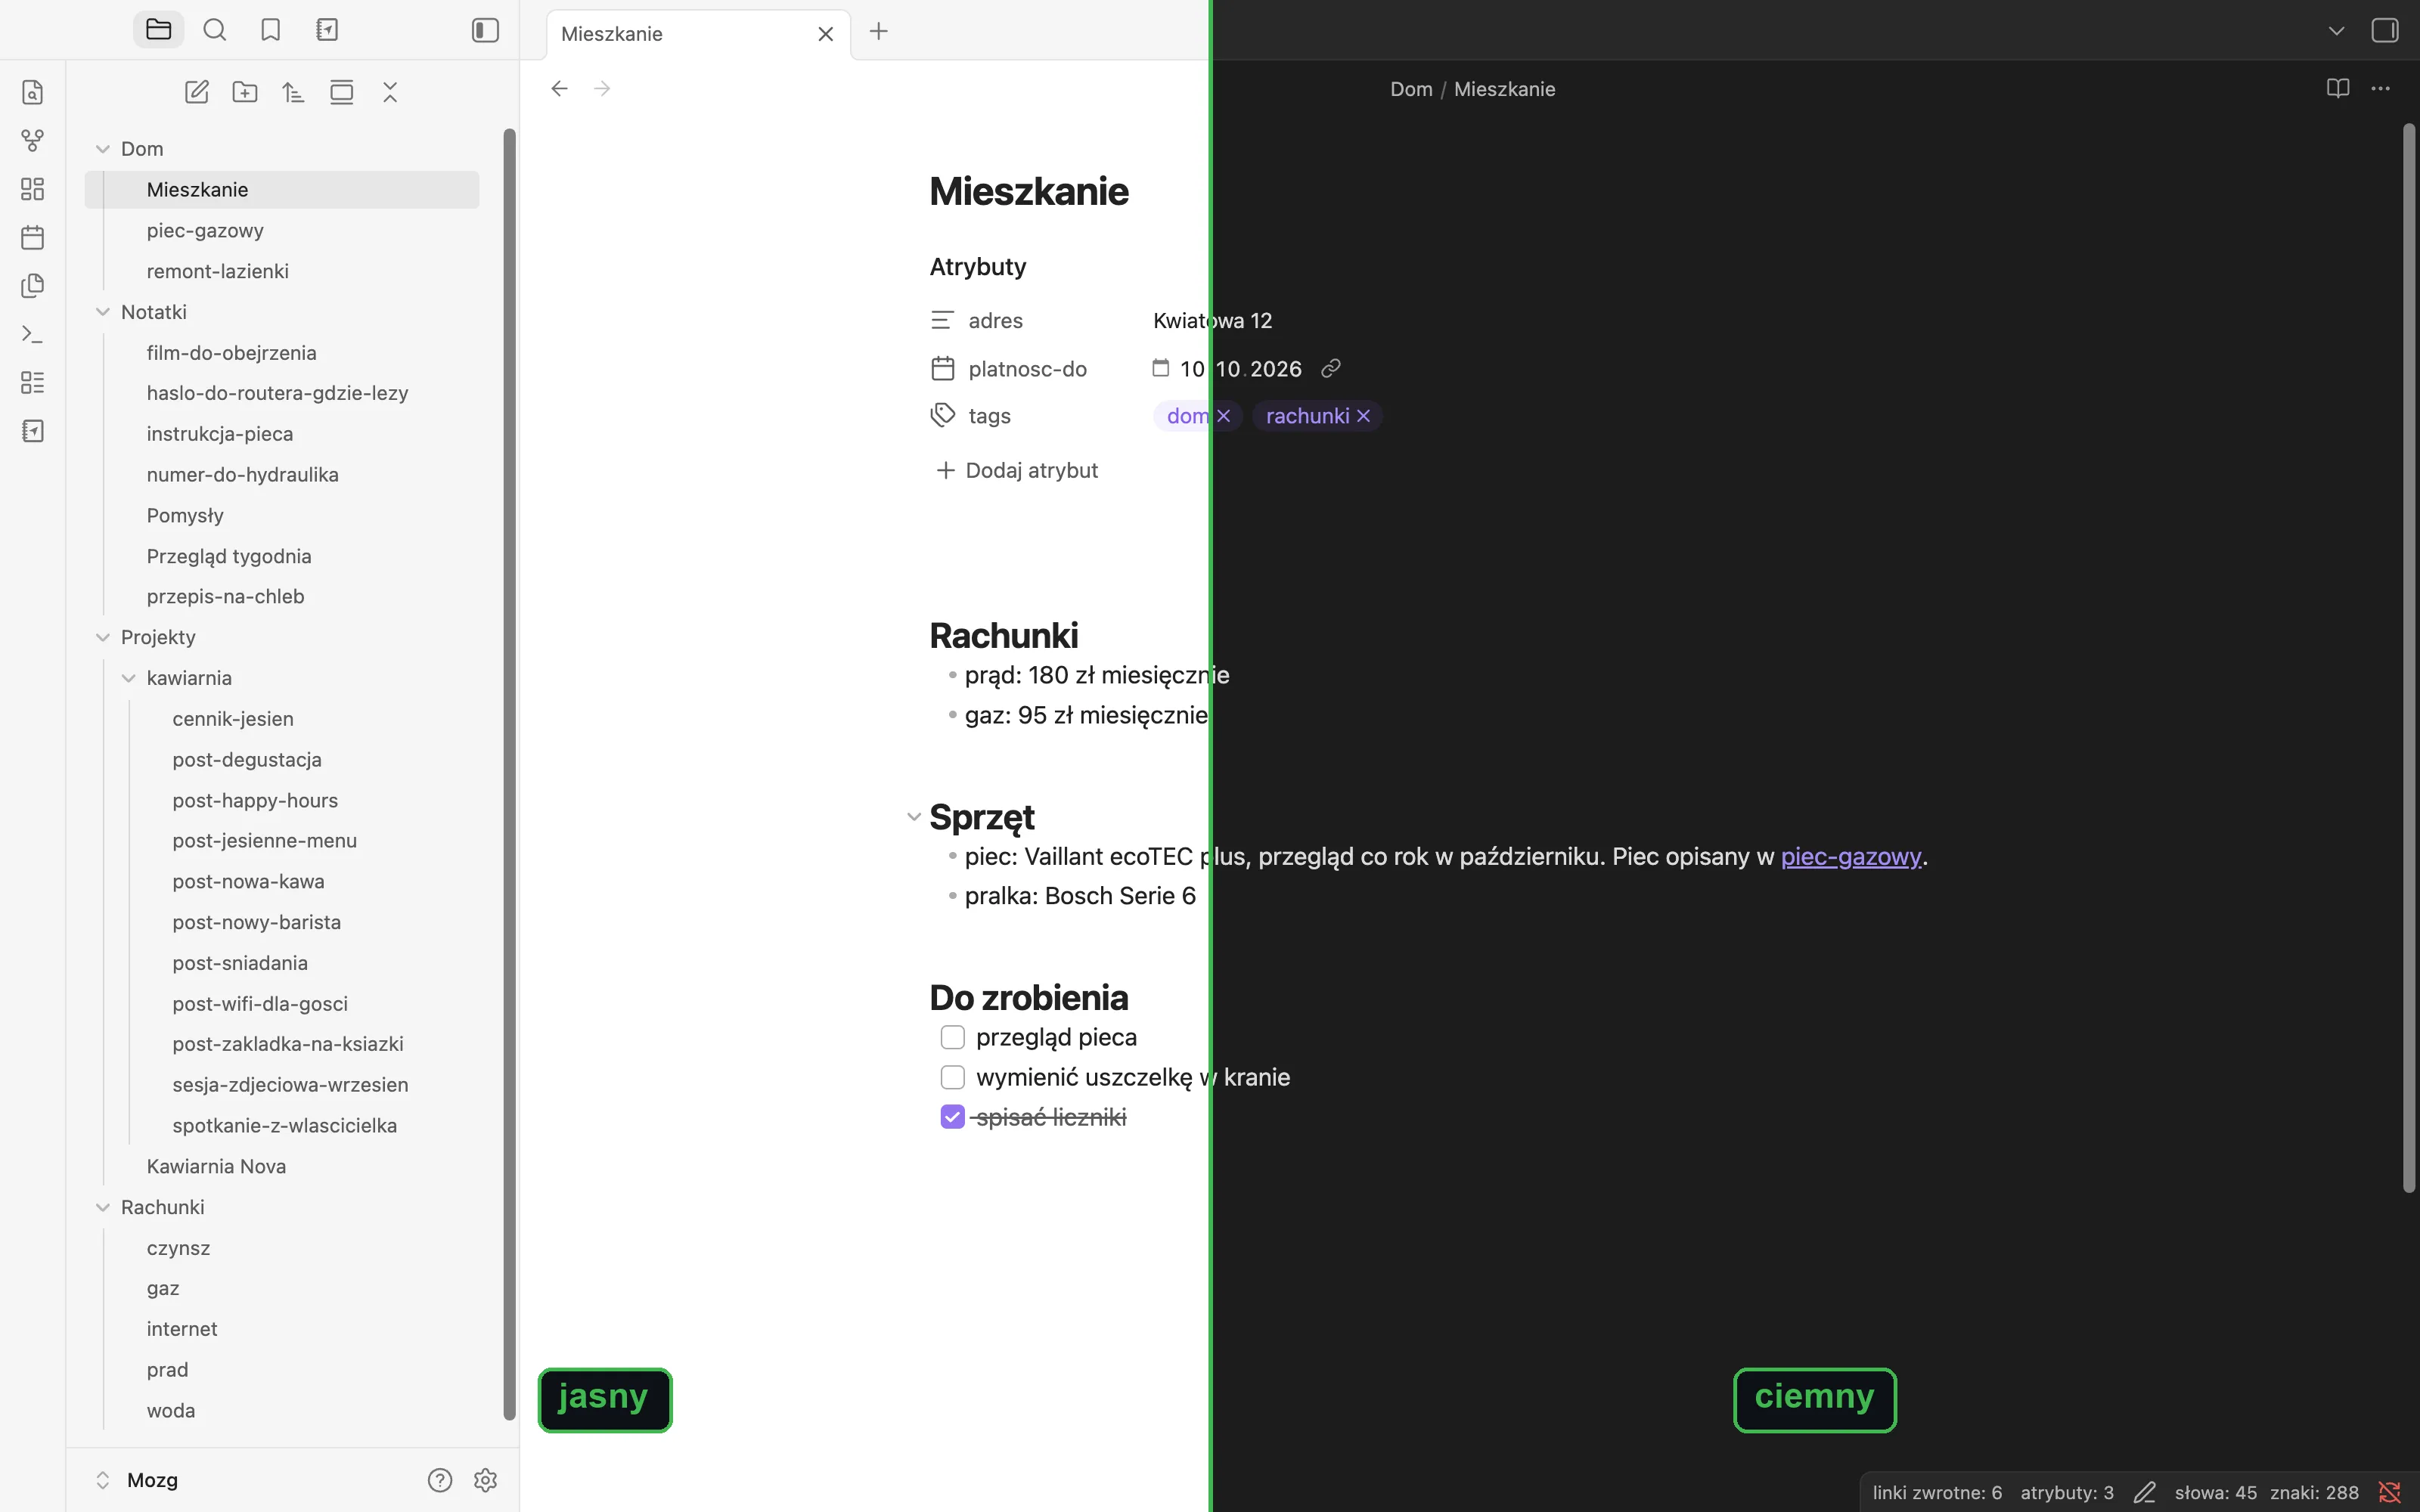The width and height of the screenshot is (2420, 1512).
Task: Open settings gear icon
Action: 486,1480
